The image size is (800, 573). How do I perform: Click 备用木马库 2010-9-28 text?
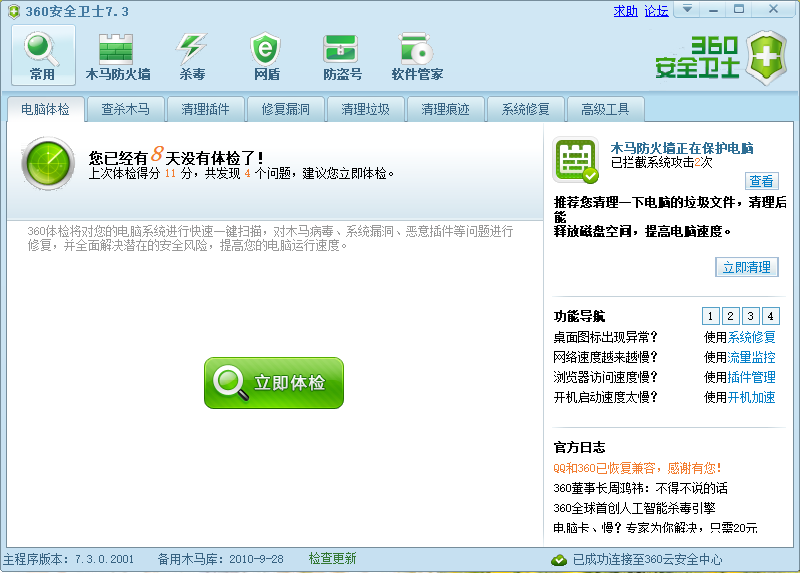pos(220,559)
